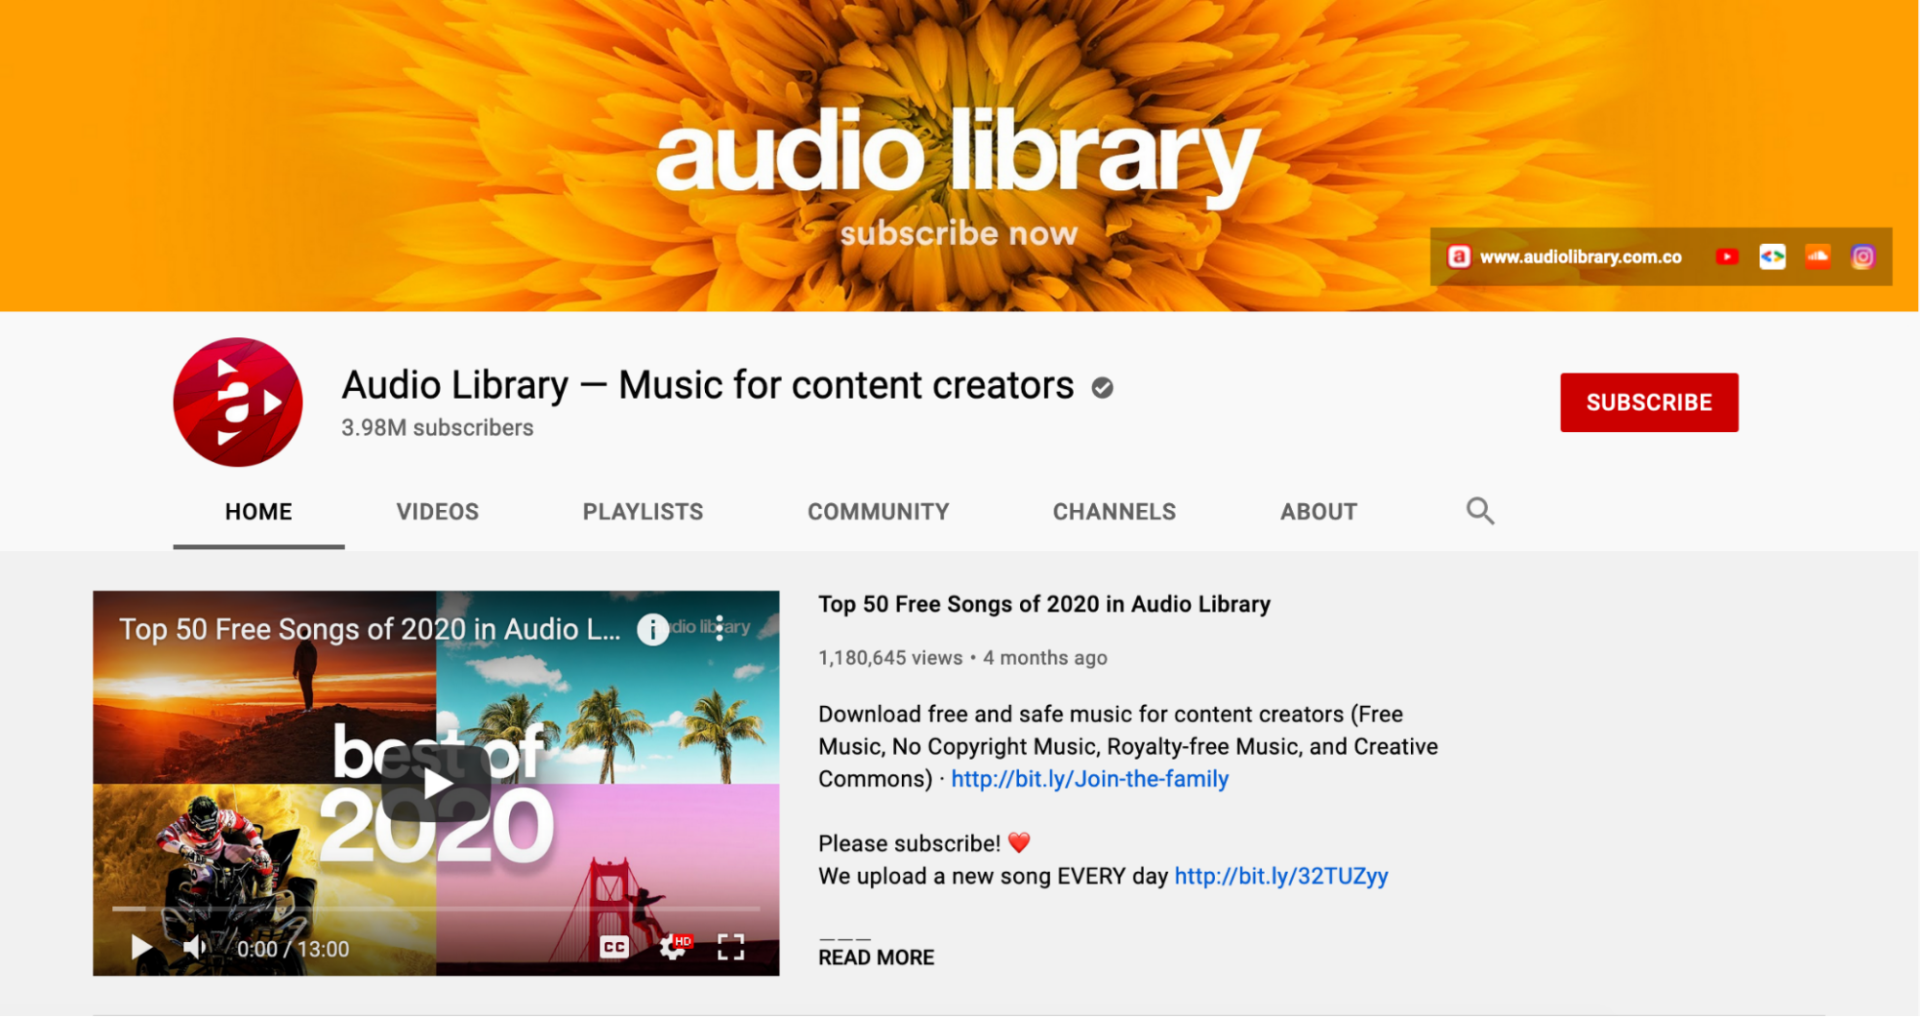Open the Instagram icon in the banner
This screenshot has height=1017, width=1920.
[x=1862, y=257]
